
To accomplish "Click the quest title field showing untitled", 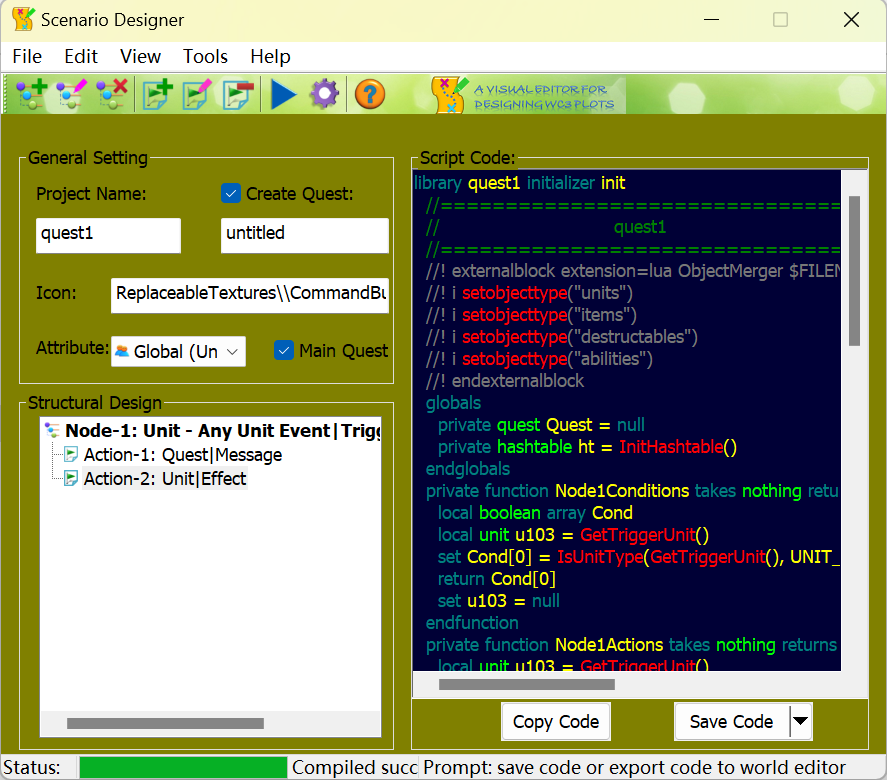I will click(305, 235).
